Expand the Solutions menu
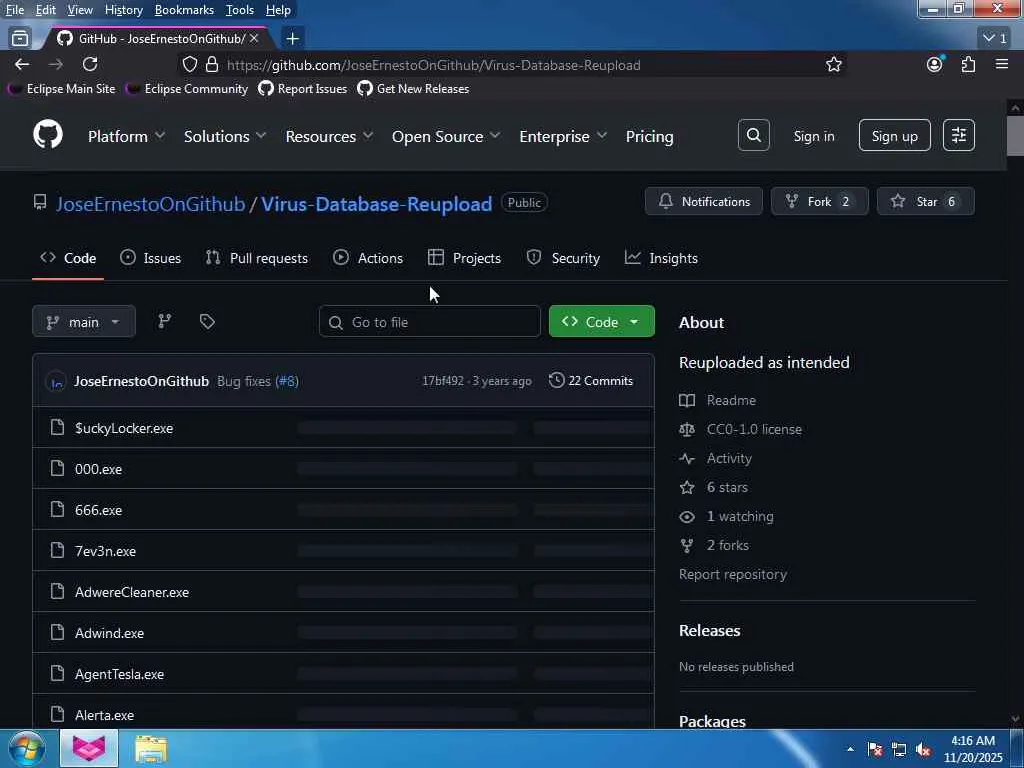 225,136
